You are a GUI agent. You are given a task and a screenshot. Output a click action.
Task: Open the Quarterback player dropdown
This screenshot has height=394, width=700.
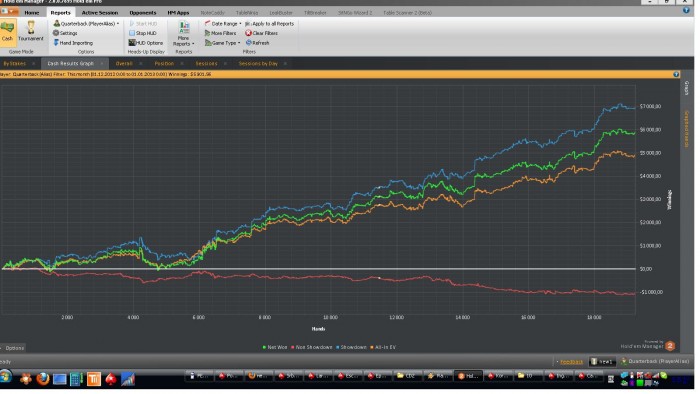[x=86, y=24]
